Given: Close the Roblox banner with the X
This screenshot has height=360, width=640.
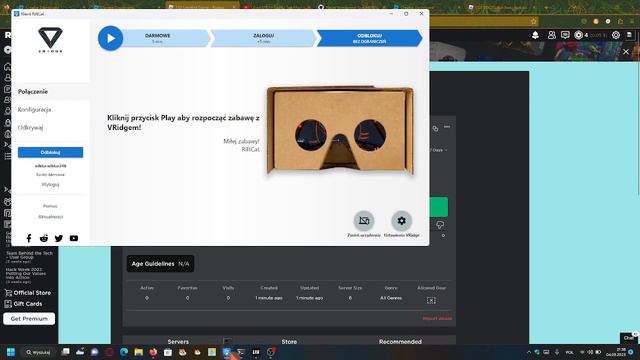Looking at the screenshot, I should 626,52.
